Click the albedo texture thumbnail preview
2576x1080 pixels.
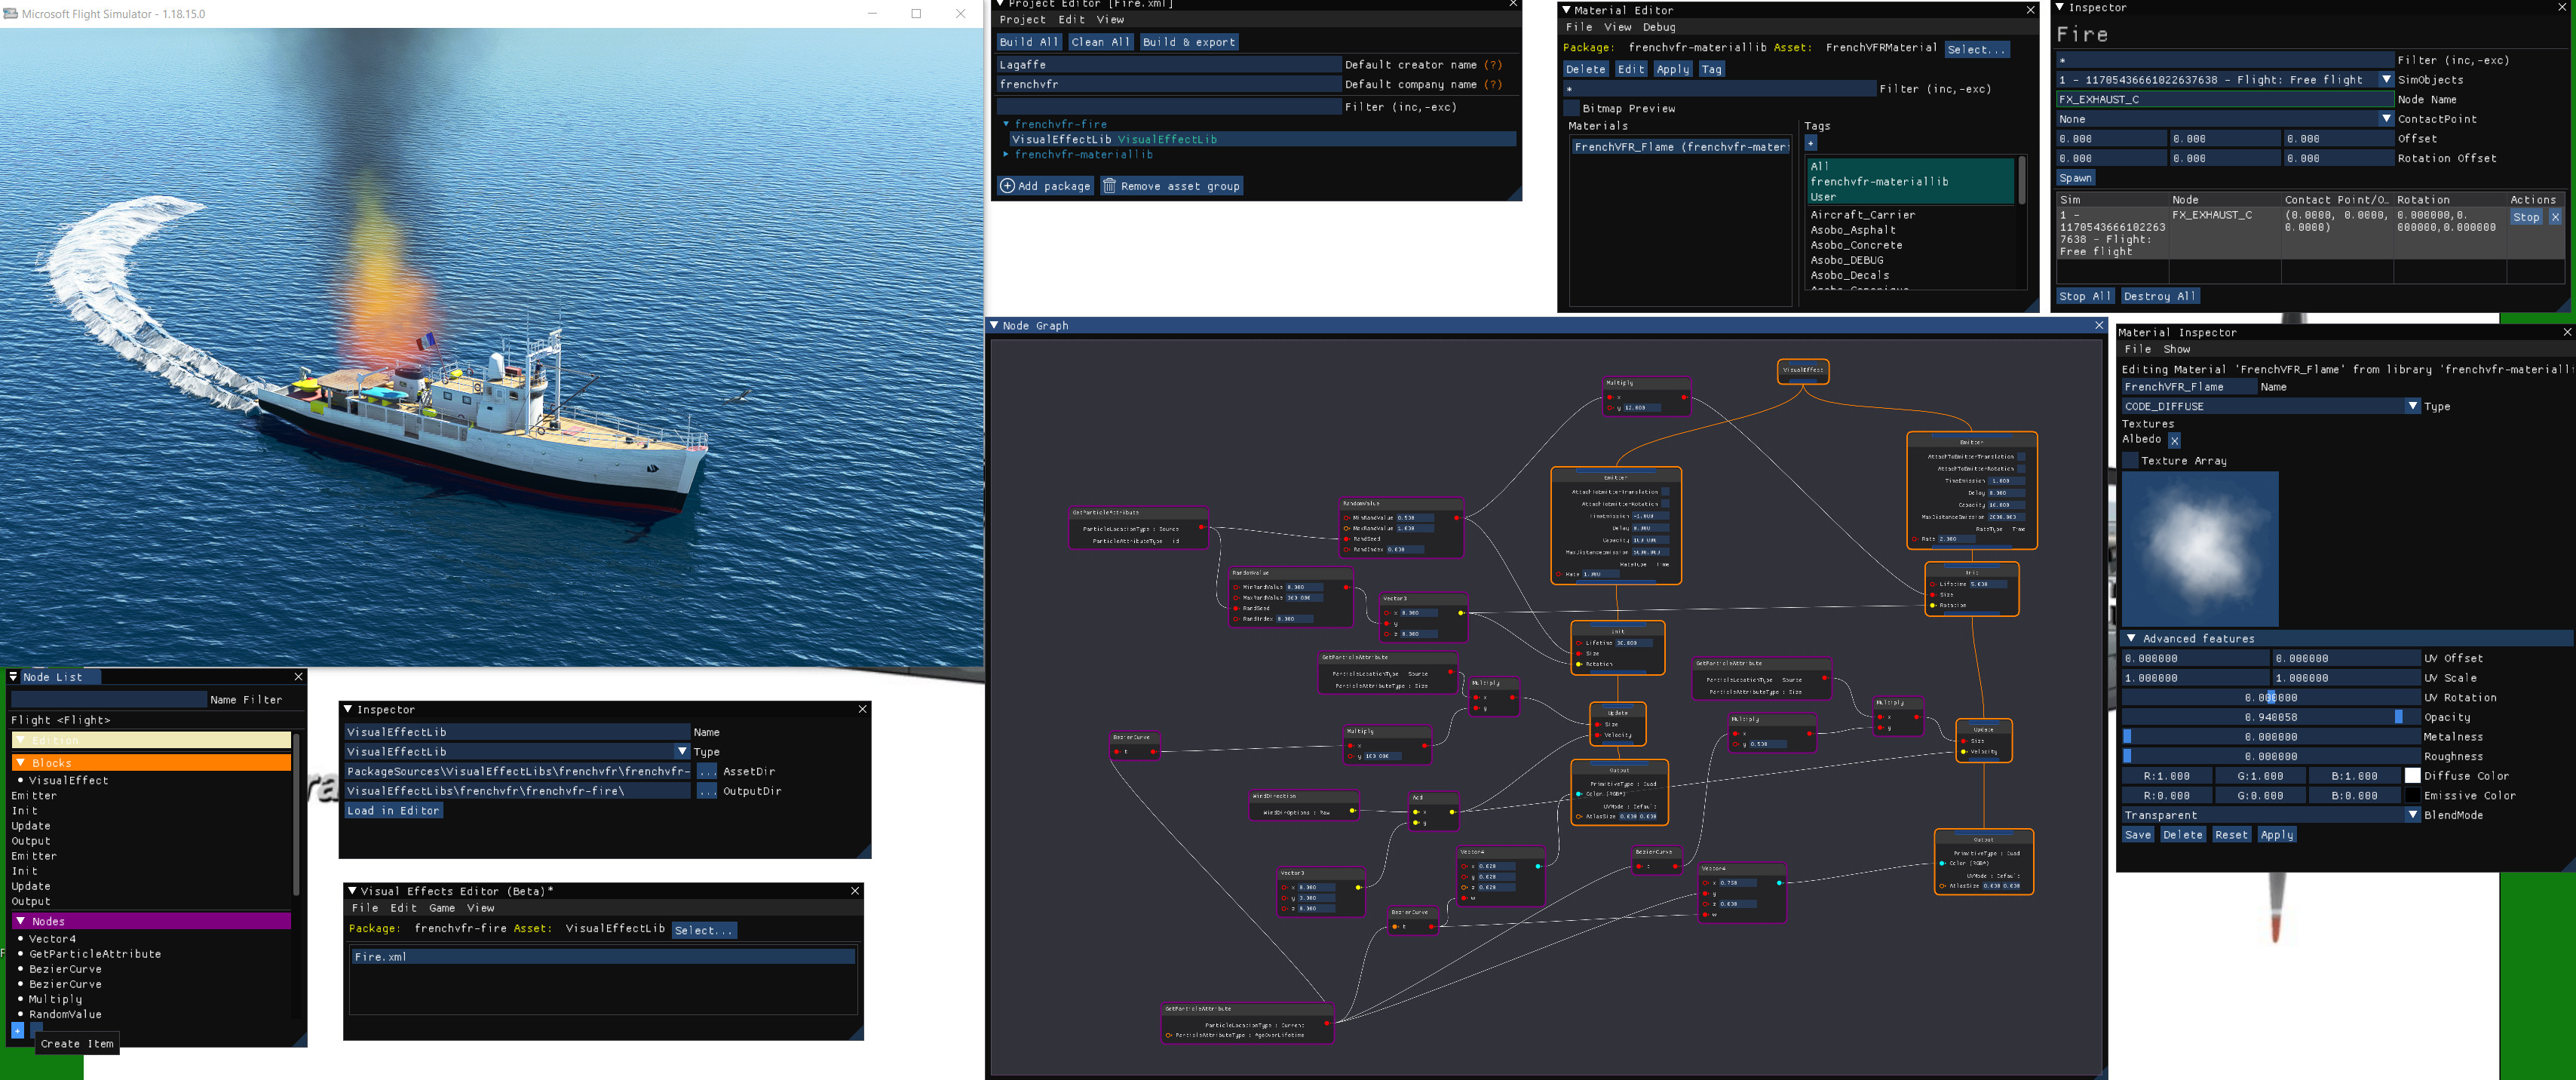pyautogui.click(x=2200, y=549)
